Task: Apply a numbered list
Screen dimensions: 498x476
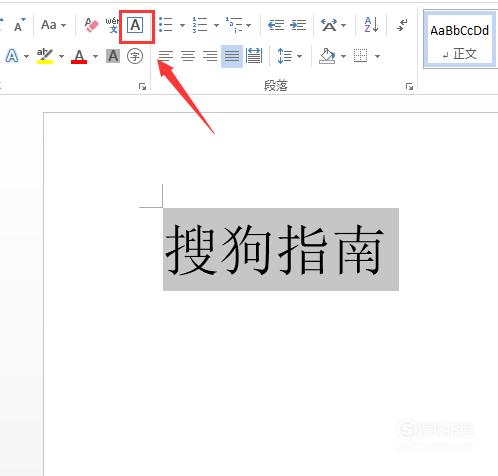Action: (200, 25)
